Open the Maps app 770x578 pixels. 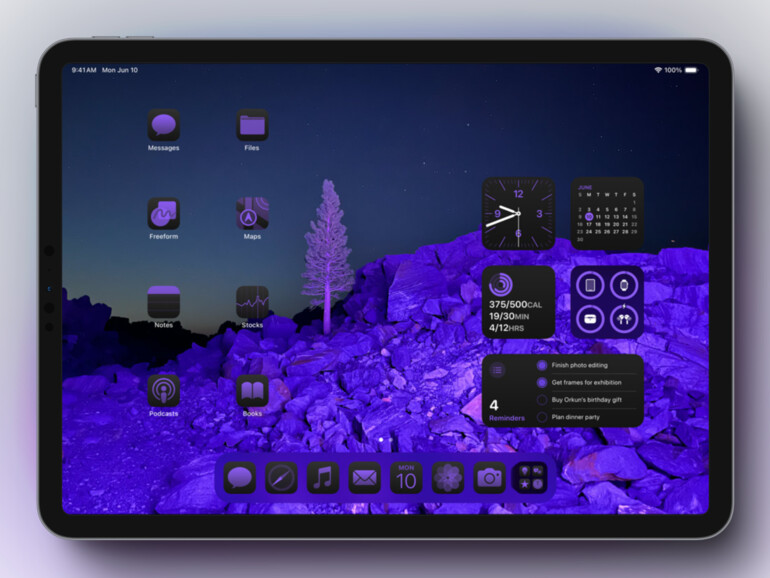252,214
